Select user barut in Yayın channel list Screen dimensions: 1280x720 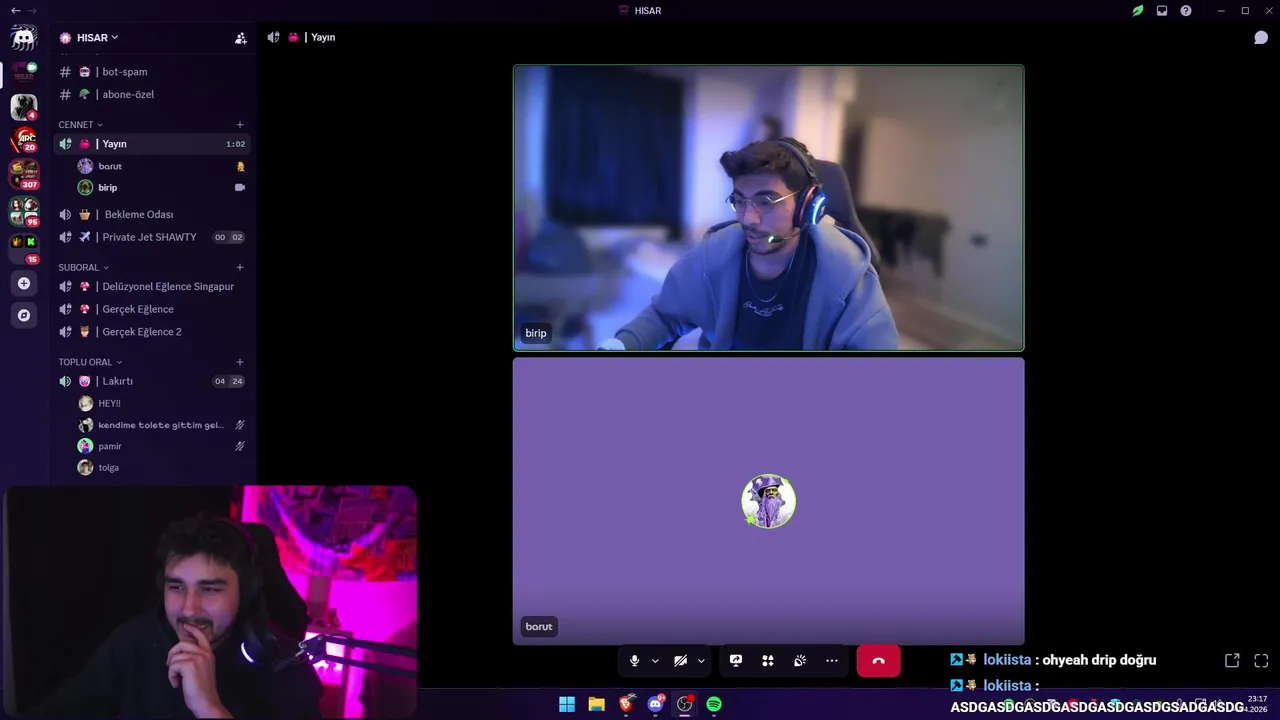pyautogui.click(x=161, y=166)
